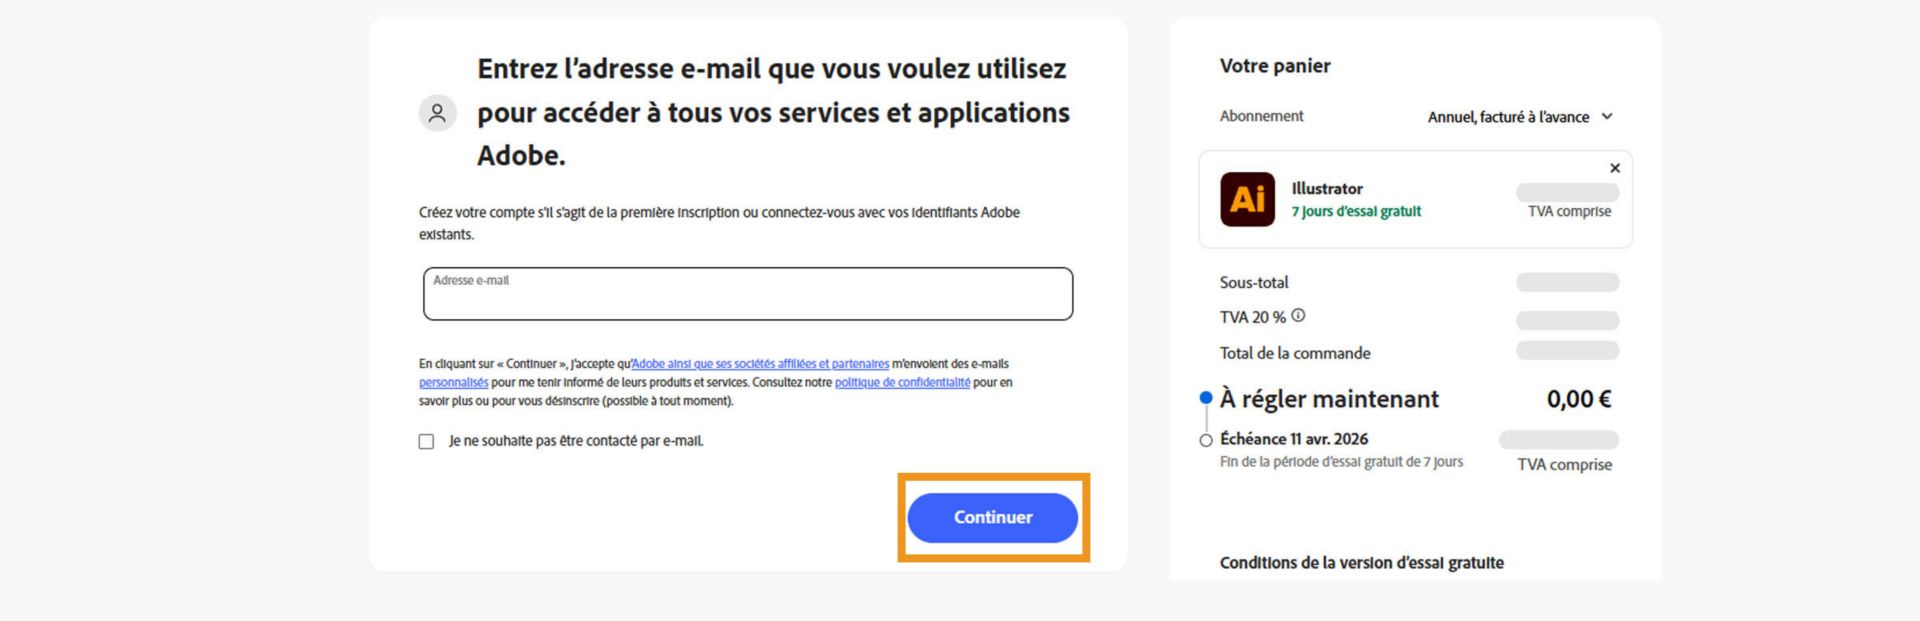The image size is (1920, 621).
Task: Click the "Votre panier" heading
Action: pos(1273,66)
